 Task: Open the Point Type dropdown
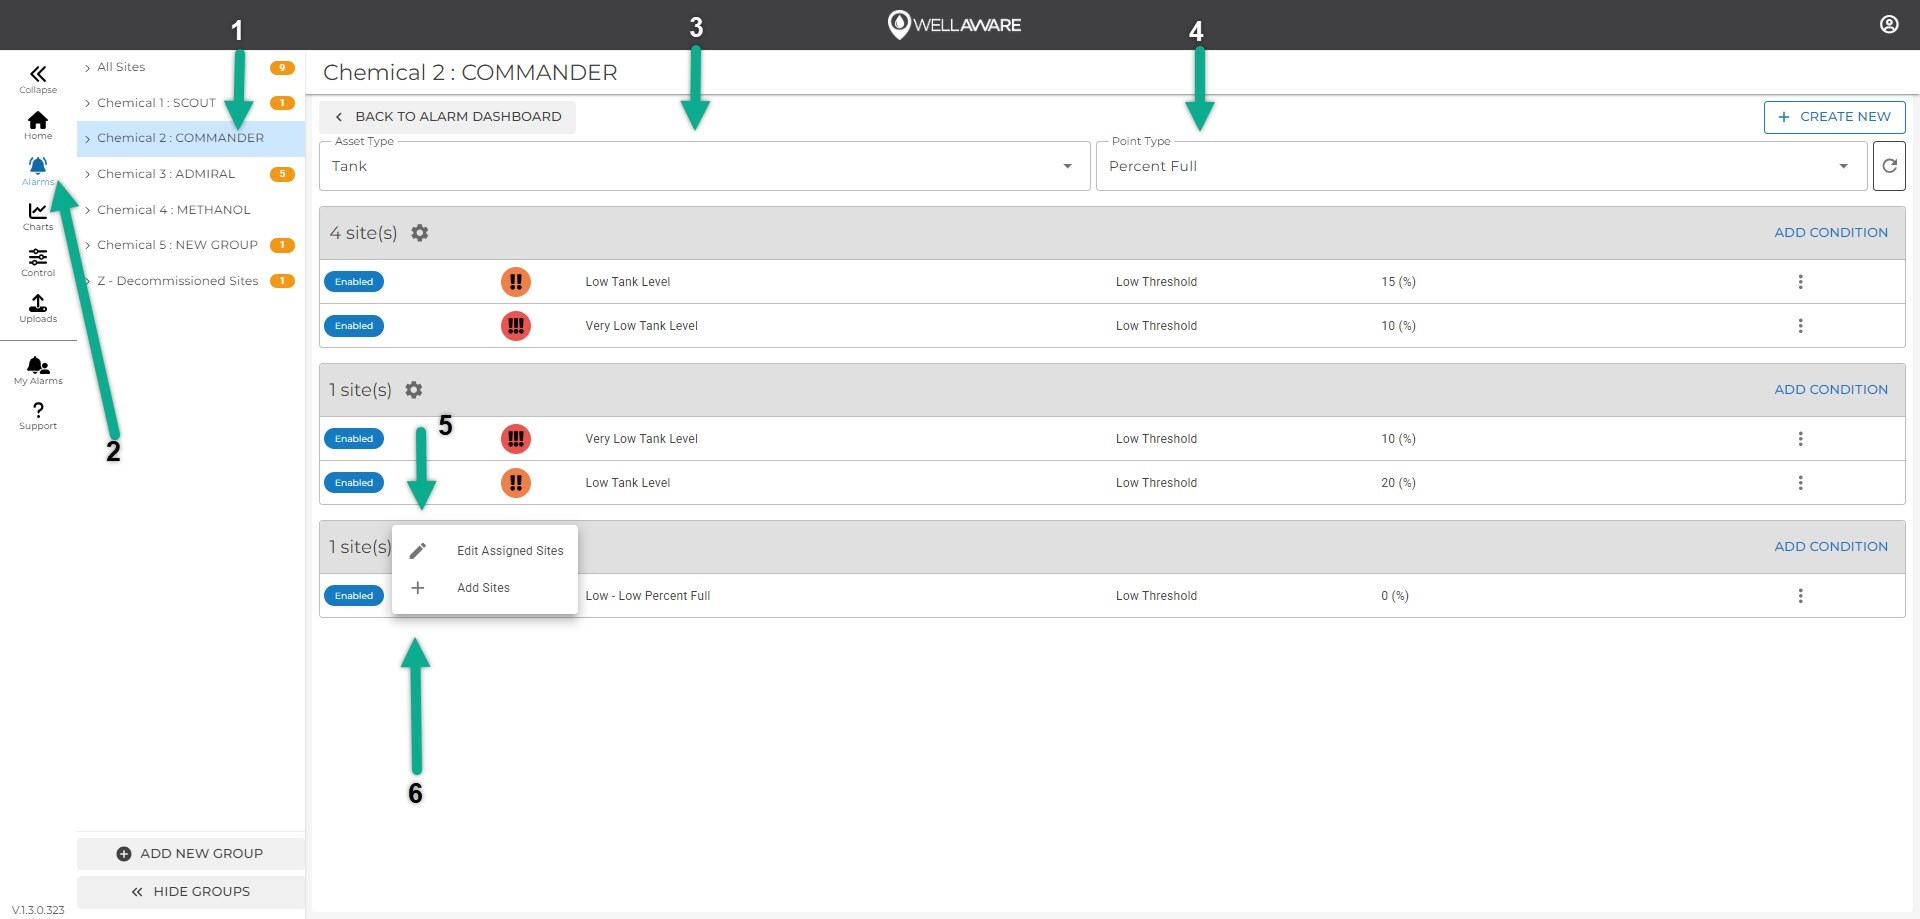click(x=1481, y=166)
